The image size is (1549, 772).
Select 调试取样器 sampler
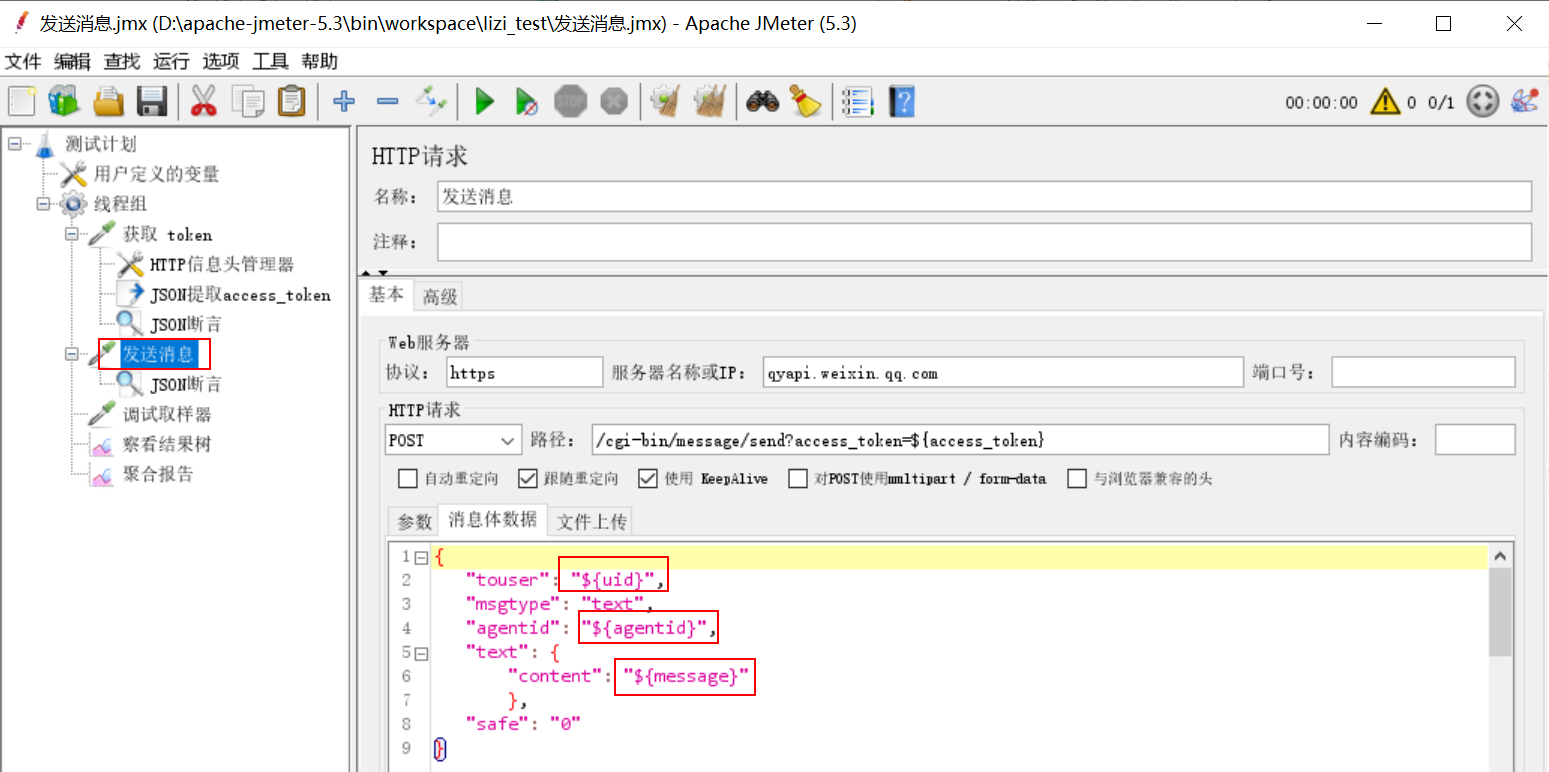167,414
